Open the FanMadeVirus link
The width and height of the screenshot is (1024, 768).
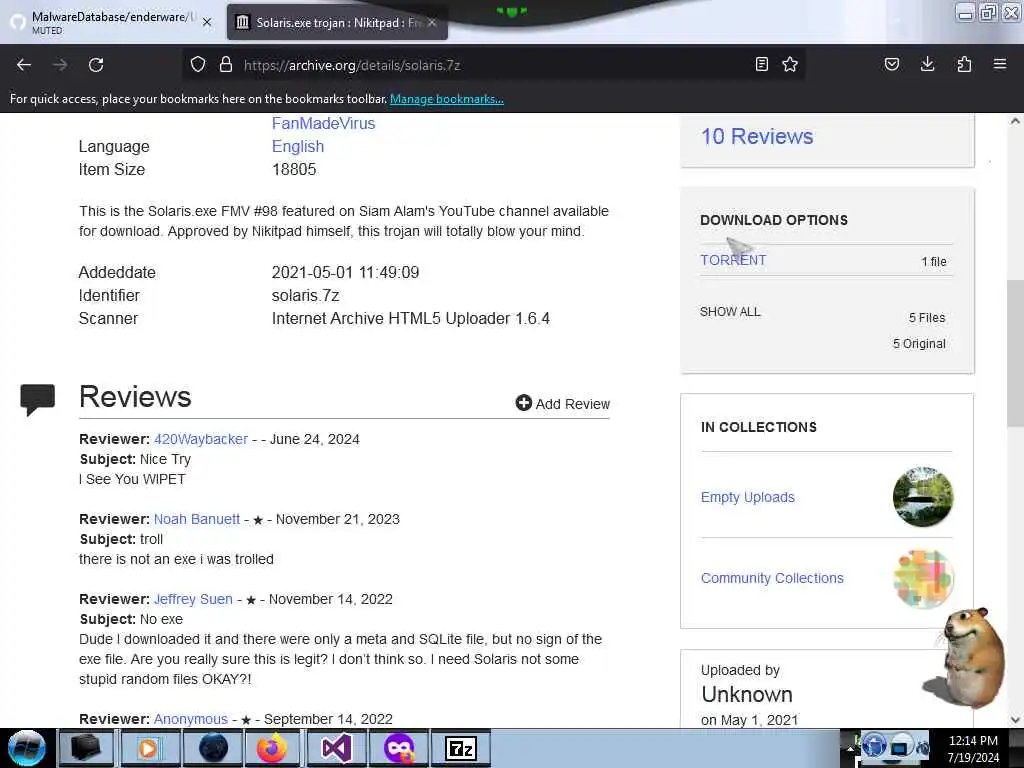[x=323, y=123]
